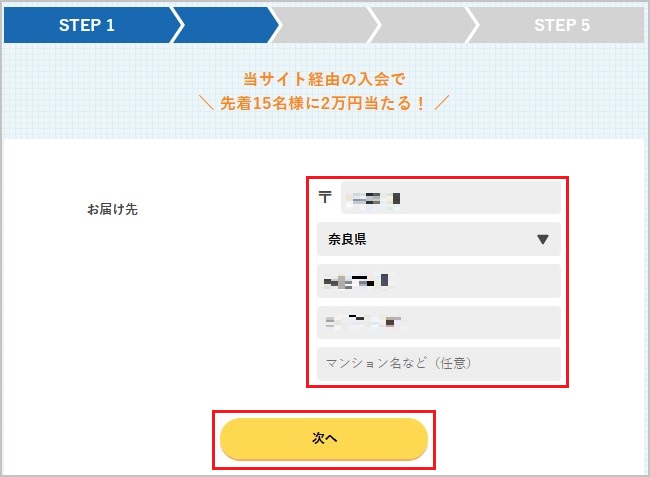This screenshot has width=650, height=477.
Task: Select the third gray step arrow
Action: pos(325,25)
